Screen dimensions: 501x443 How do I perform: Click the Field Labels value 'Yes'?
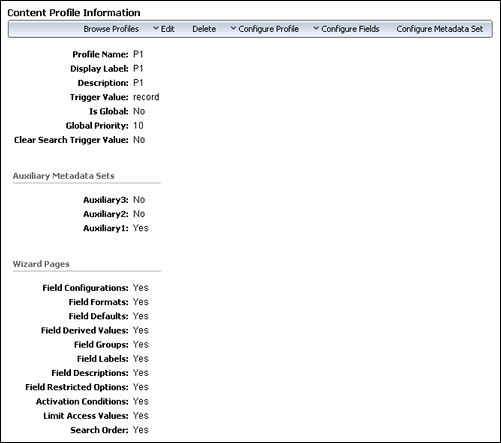click(x=141, y=359)
